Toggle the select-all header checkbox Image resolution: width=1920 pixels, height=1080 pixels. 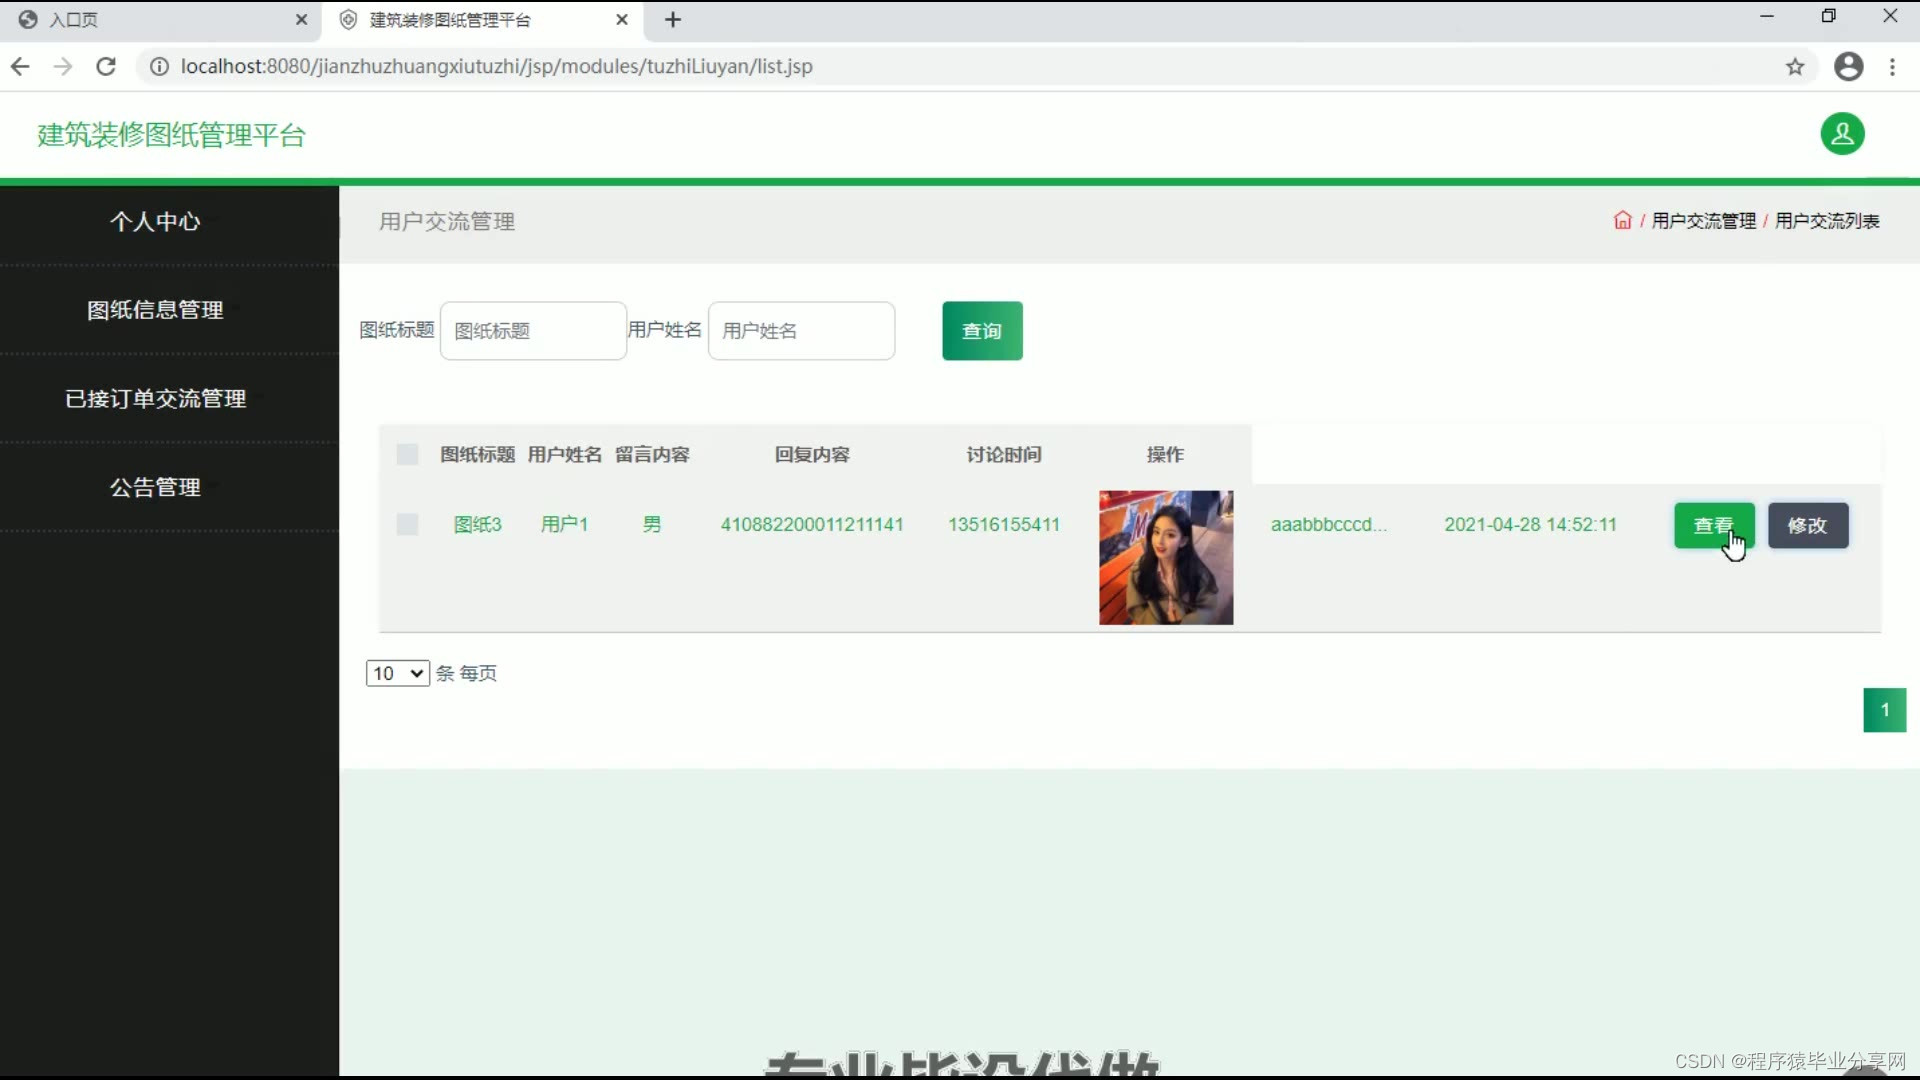click(407, 455)
